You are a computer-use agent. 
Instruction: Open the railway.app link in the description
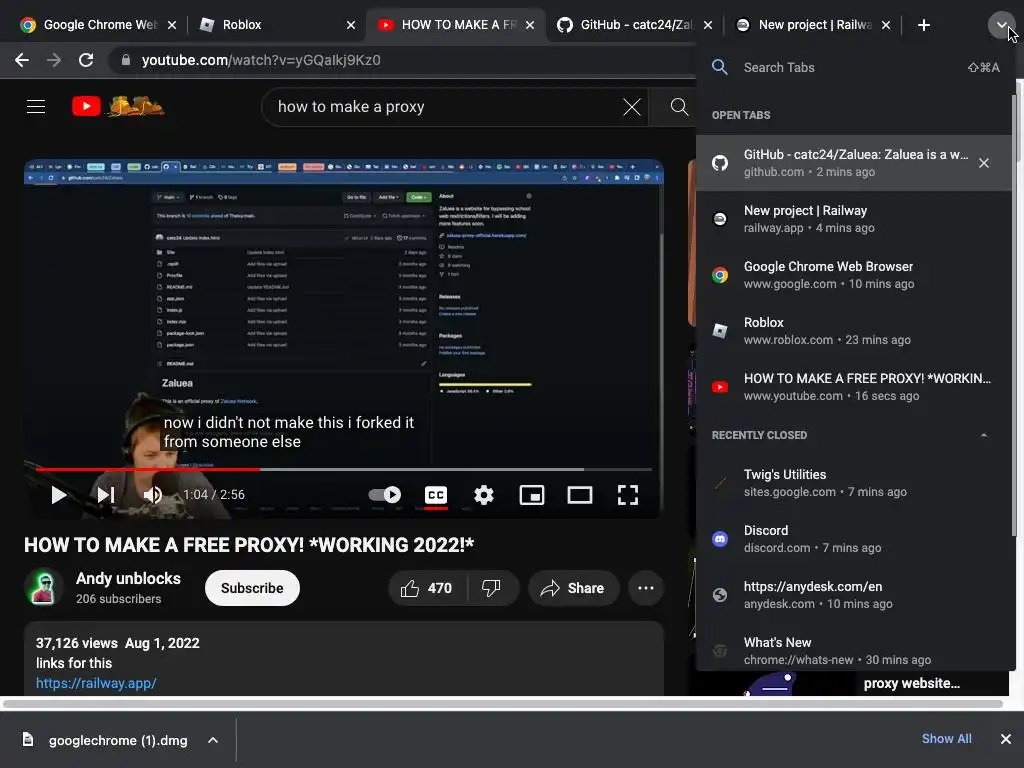pyautogui.click(x=96, y=683)
